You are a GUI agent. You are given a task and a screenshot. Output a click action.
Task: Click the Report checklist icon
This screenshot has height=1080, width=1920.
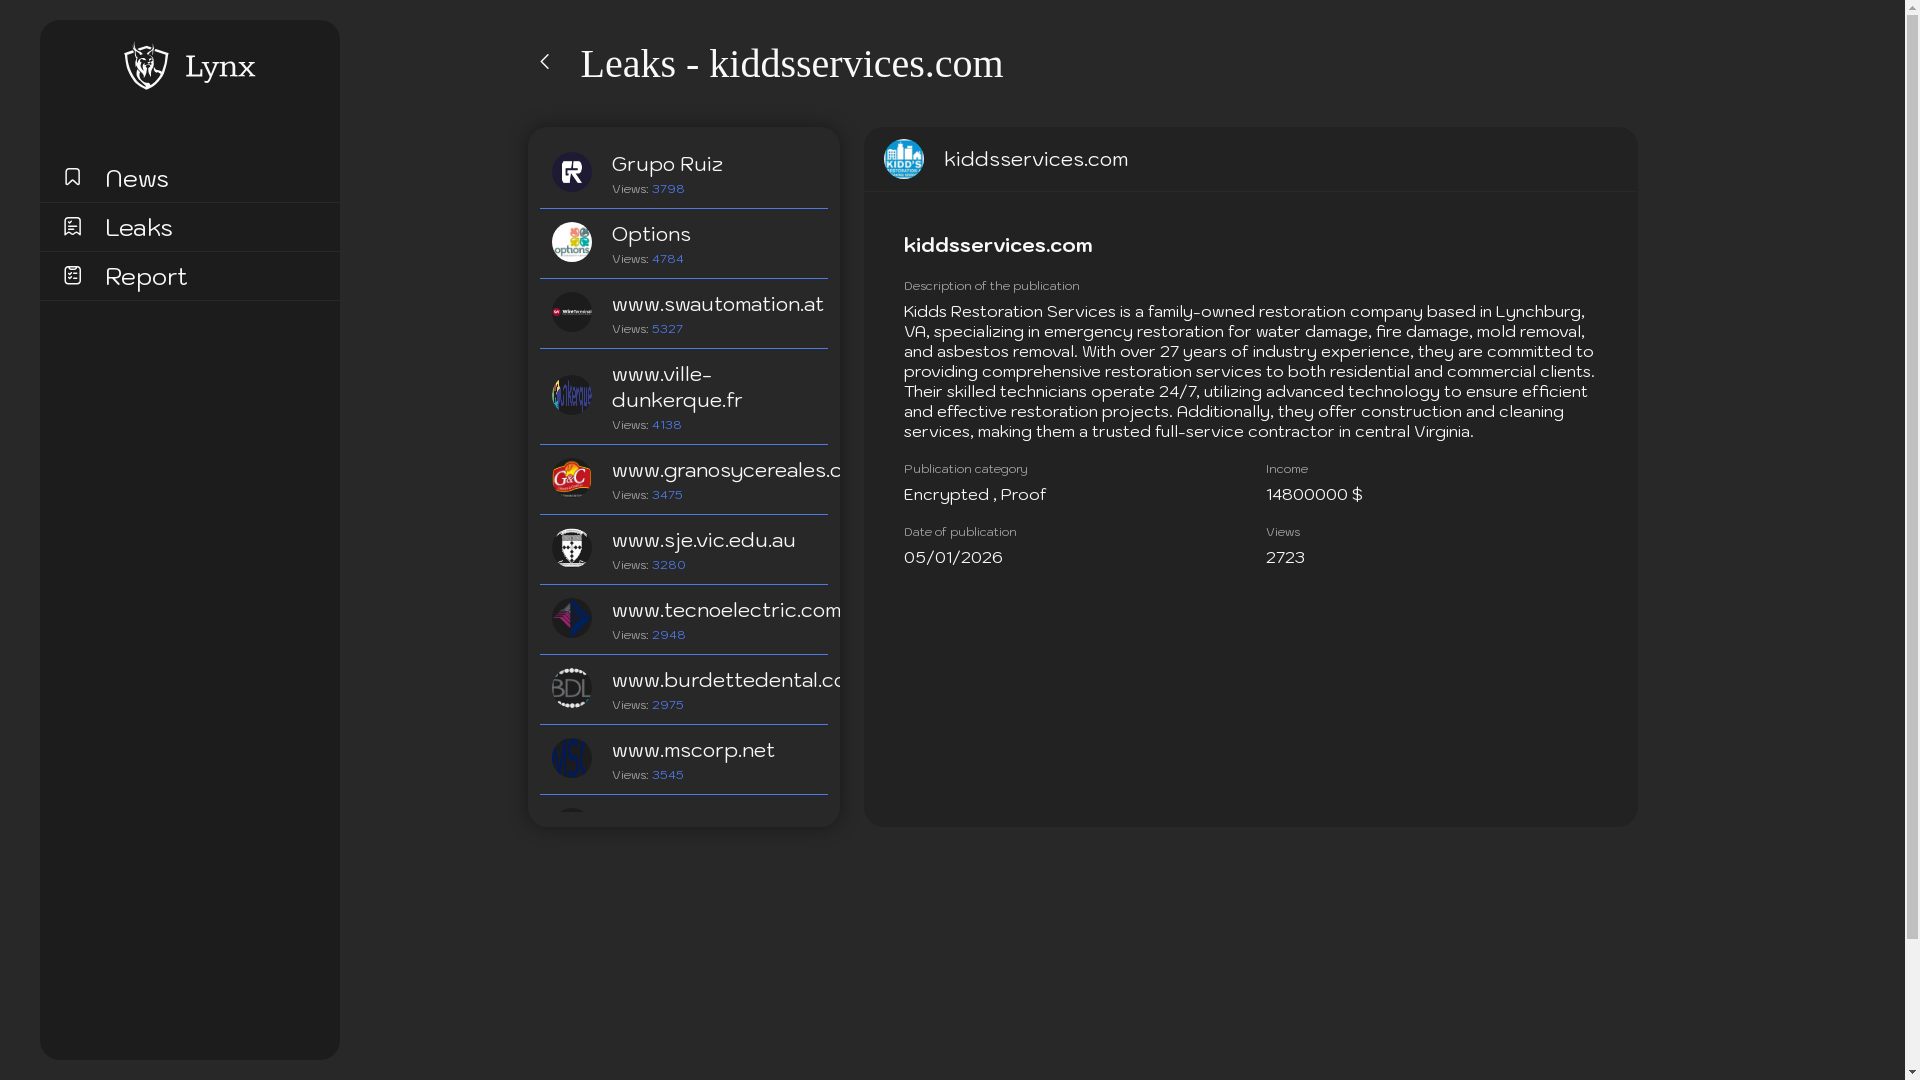pyautogui.click(x=72, y=275)
